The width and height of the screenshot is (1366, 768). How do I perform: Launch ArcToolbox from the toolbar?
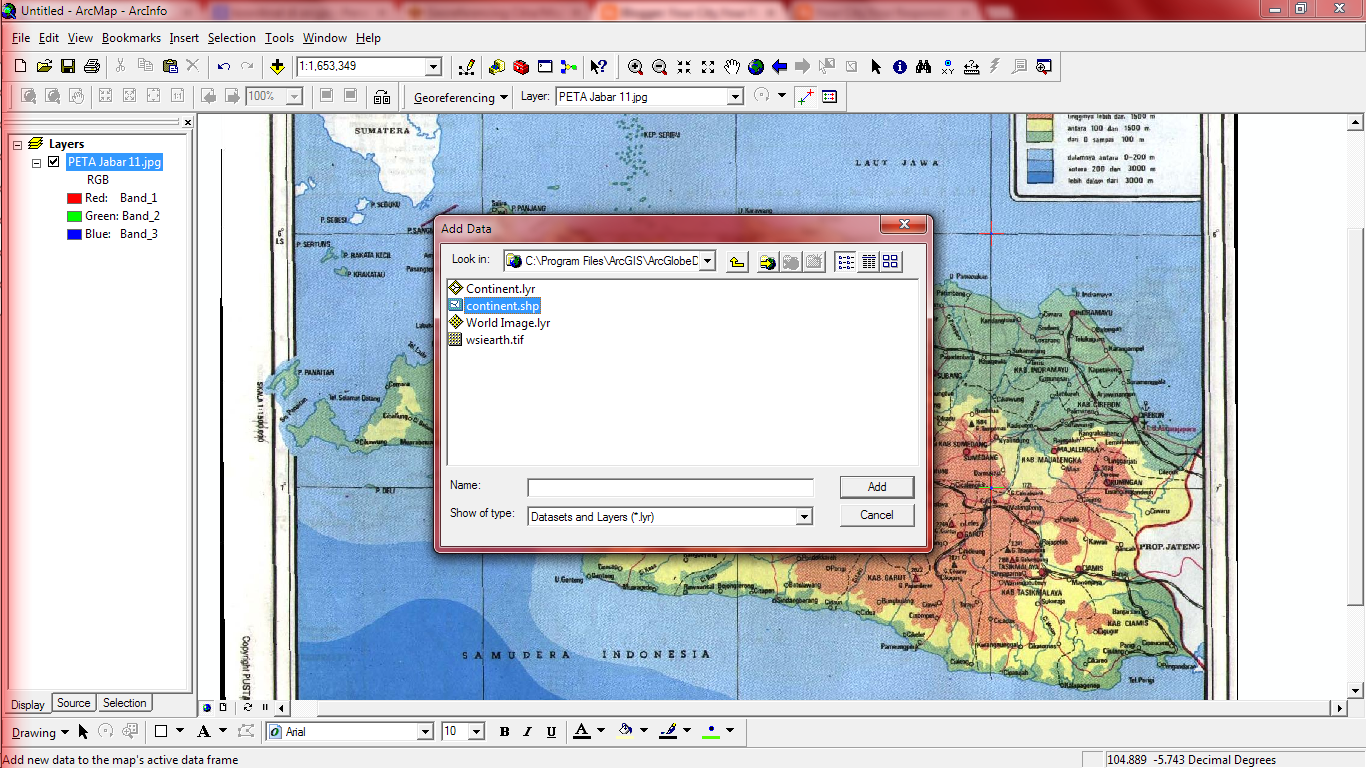click(521, 66)
